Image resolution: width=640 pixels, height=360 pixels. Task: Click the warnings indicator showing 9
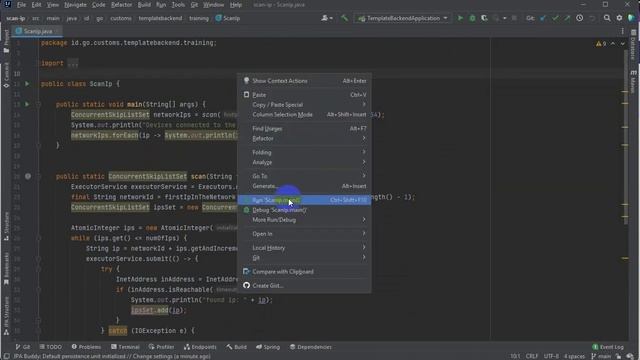pyautogui.click(x=601, y=44)
